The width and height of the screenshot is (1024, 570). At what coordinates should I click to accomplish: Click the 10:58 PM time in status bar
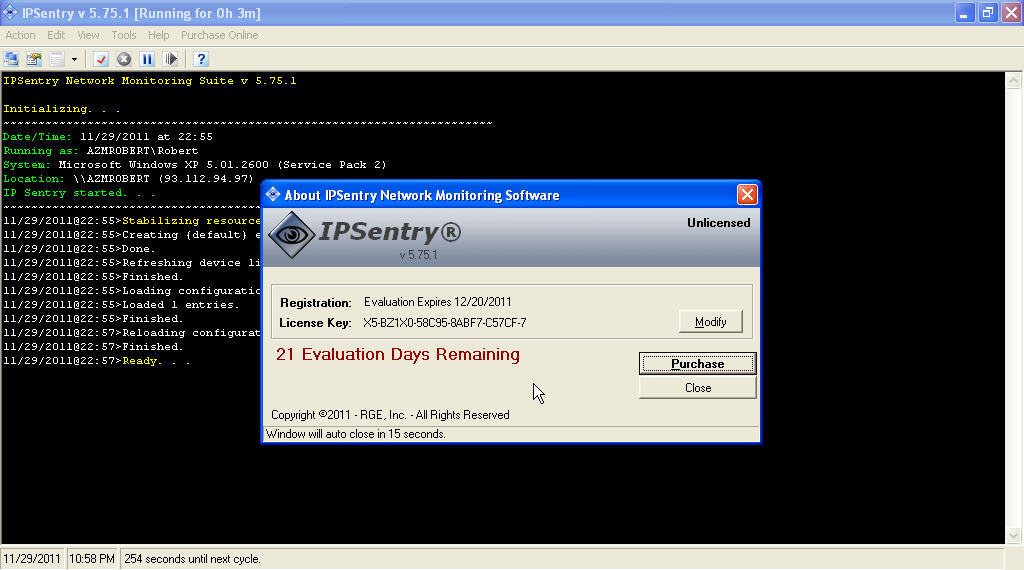tap(92, 560)
